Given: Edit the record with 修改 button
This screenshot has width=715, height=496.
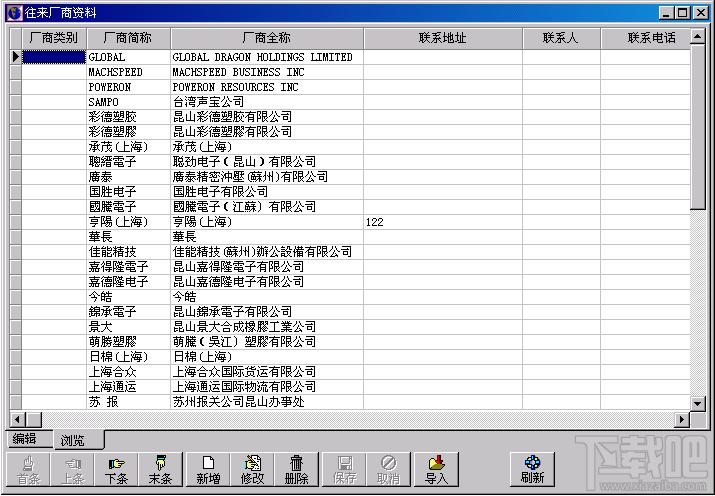Looking at the screenshot, I should tap(252, 470).
